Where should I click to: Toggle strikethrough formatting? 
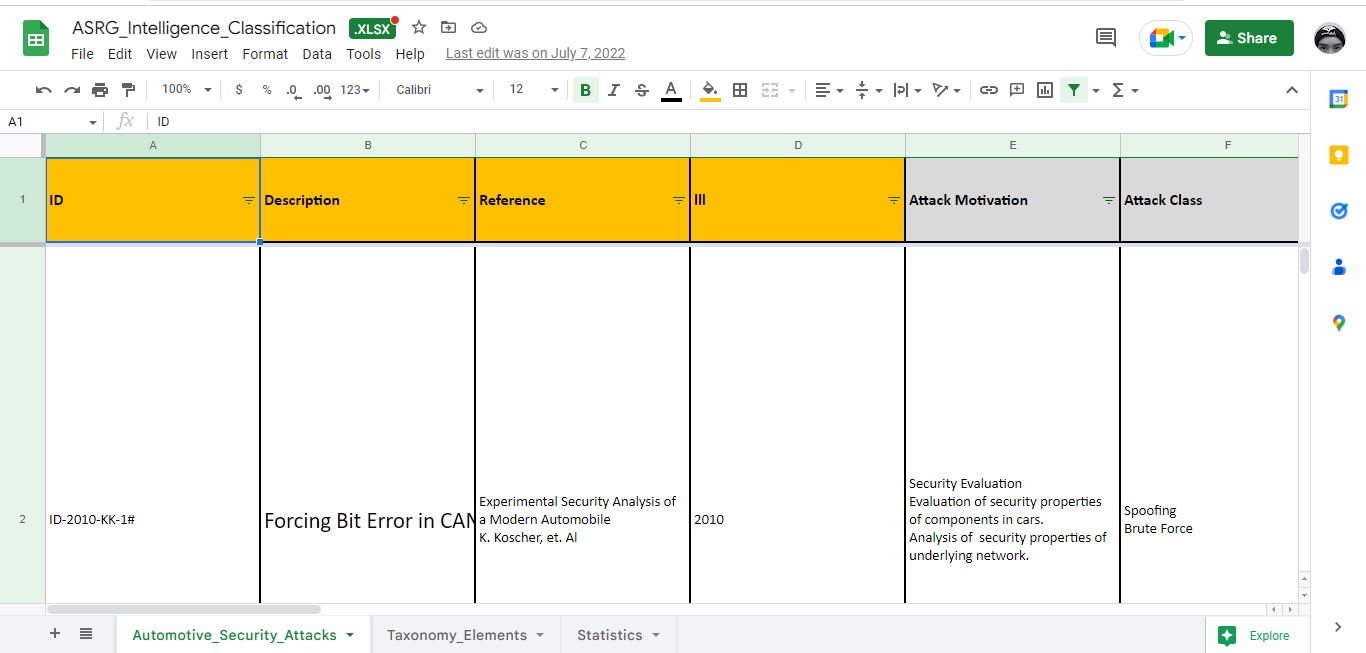click(x=642, y=90)
